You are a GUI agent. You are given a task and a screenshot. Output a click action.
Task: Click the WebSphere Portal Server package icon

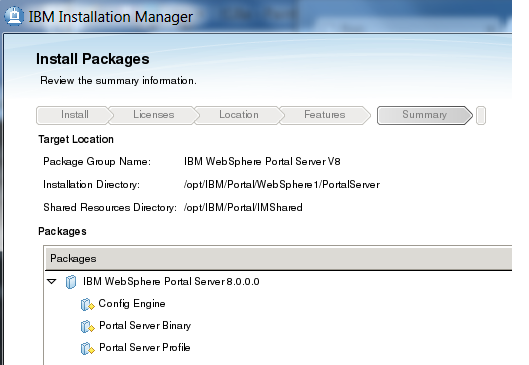(x=71, y=282)
